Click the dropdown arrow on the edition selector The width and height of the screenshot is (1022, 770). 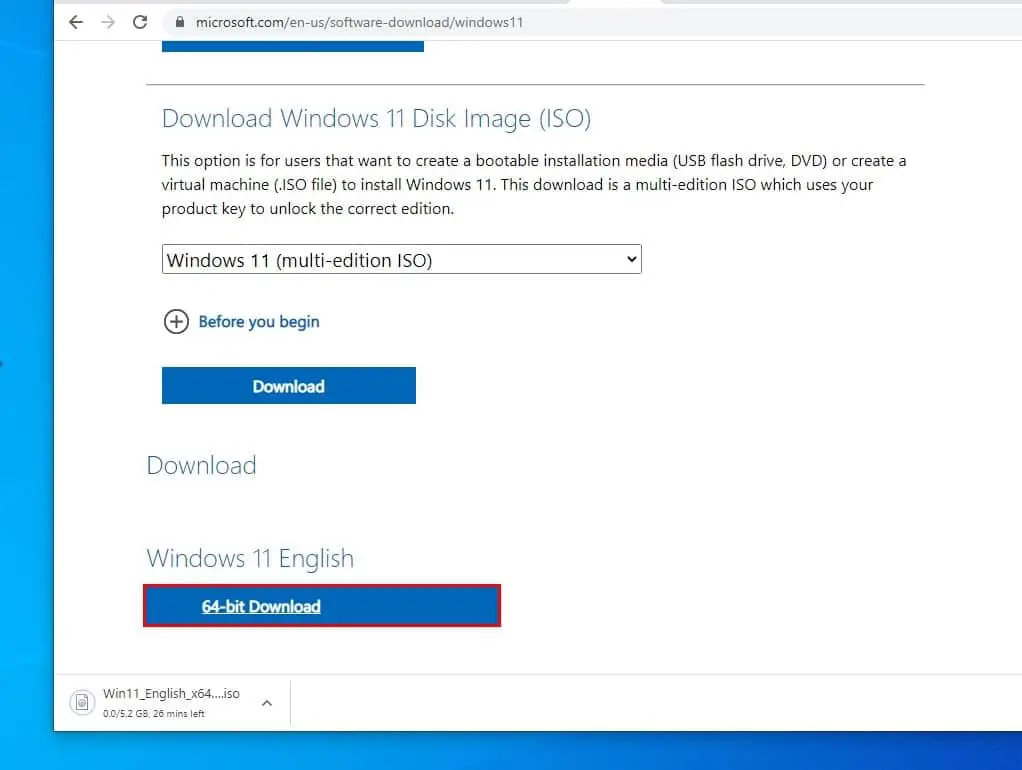coord(631,258)
